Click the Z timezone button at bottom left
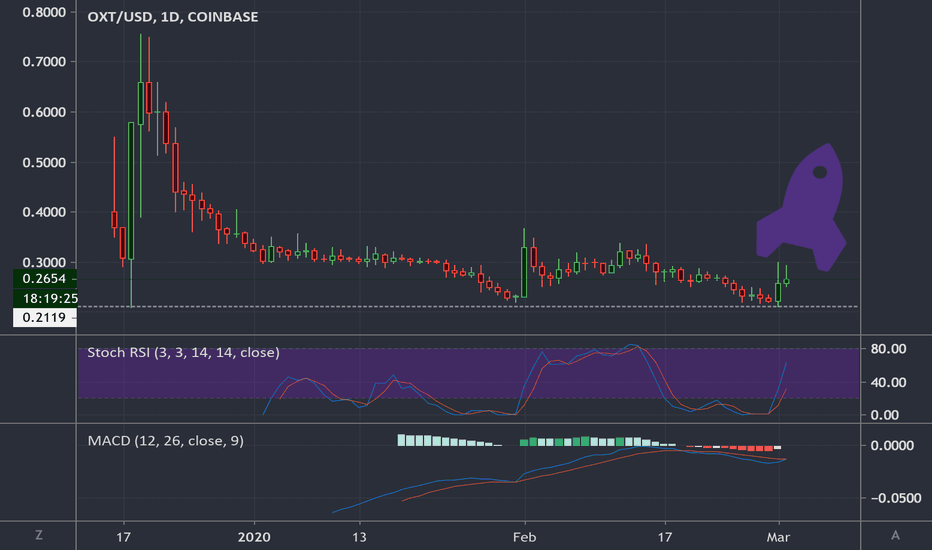 click(39, 535)
